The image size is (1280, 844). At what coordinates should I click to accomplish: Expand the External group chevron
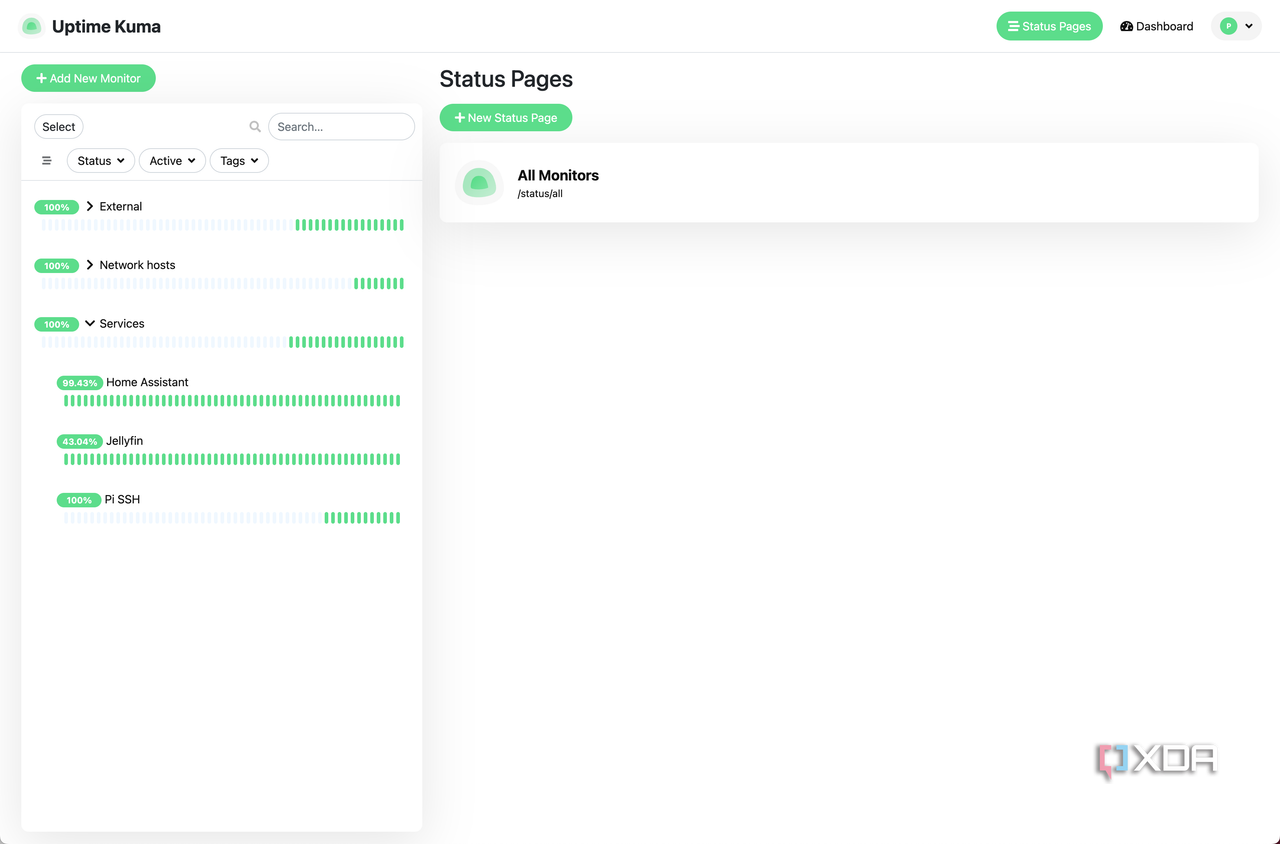pos(90,206)
